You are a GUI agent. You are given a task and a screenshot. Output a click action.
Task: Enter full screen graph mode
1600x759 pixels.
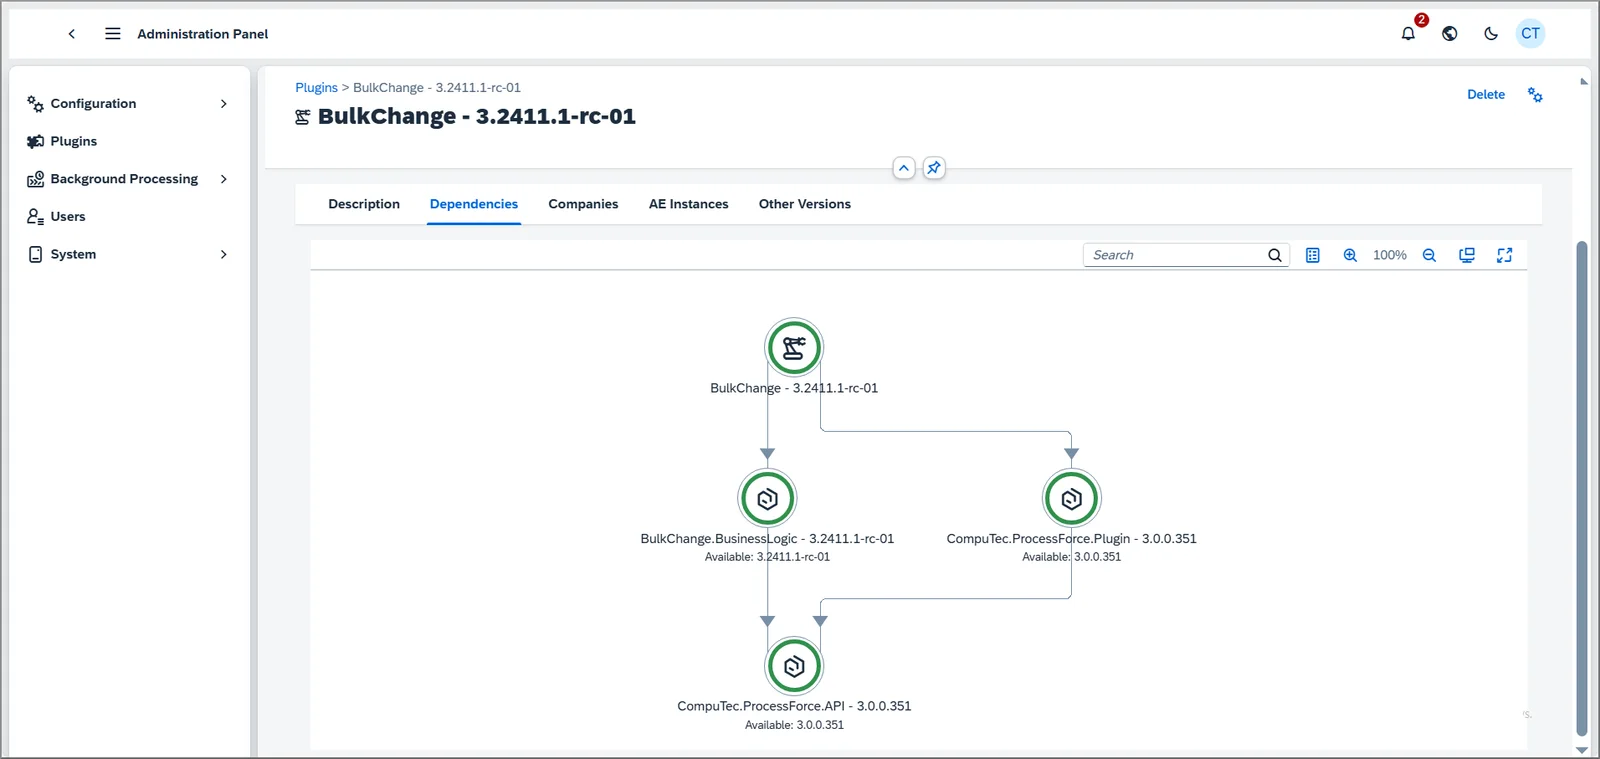pyautogui.click(x=1504, y=255)
